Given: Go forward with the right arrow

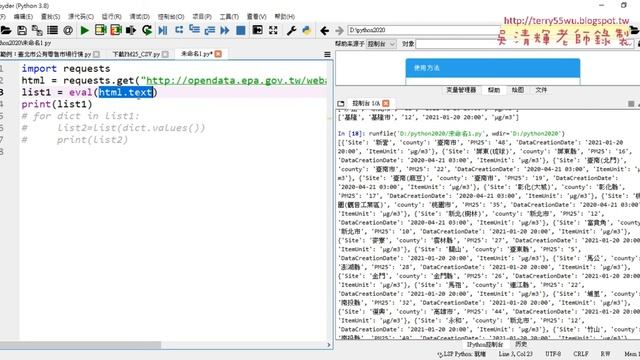Looking at the screenshot, I should point(339,30).
